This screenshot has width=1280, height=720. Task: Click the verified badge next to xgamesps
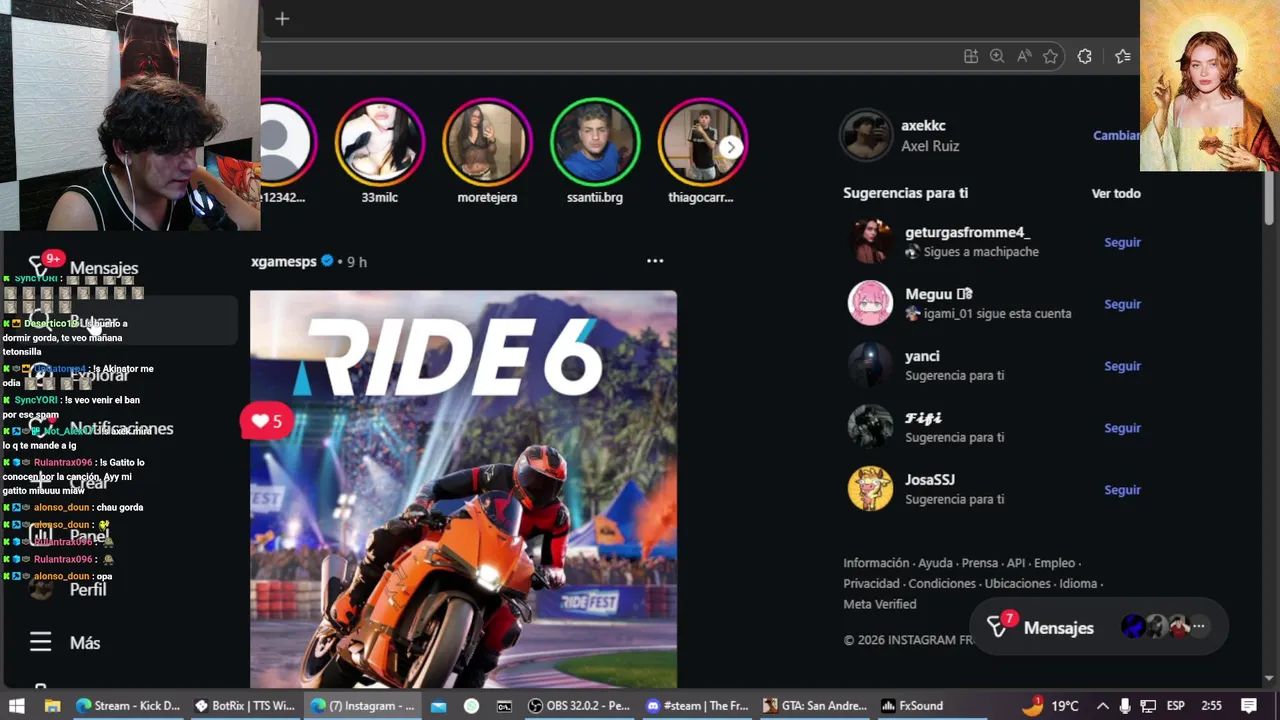point(326,261)
